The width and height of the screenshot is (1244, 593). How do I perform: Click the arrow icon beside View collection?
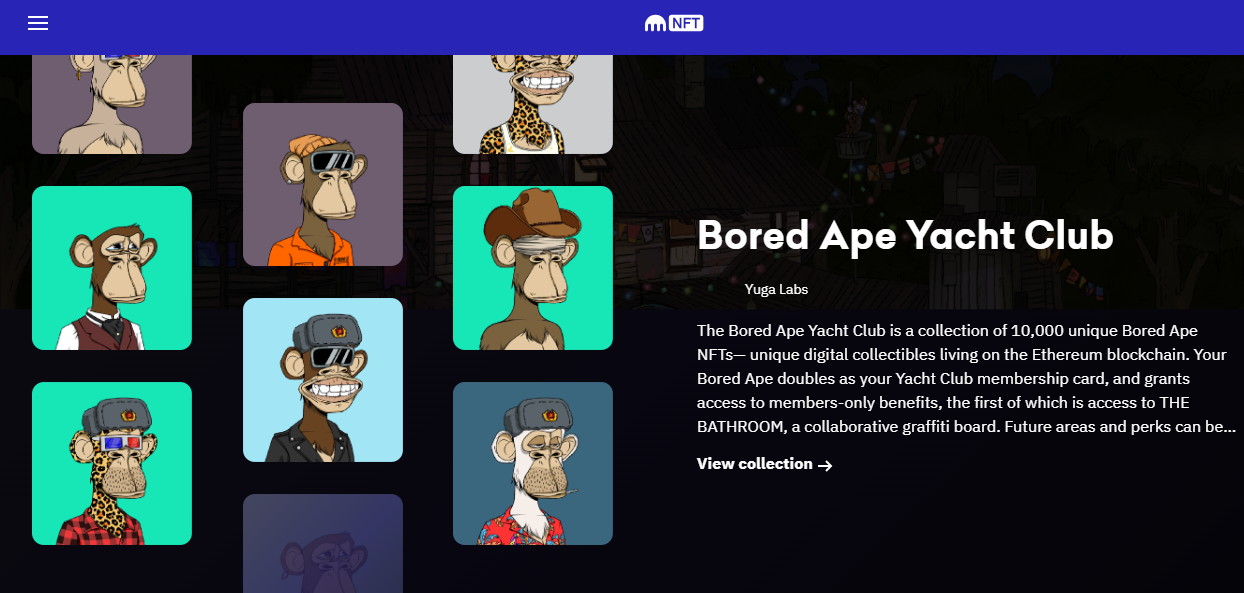click(x=825, y=465)
